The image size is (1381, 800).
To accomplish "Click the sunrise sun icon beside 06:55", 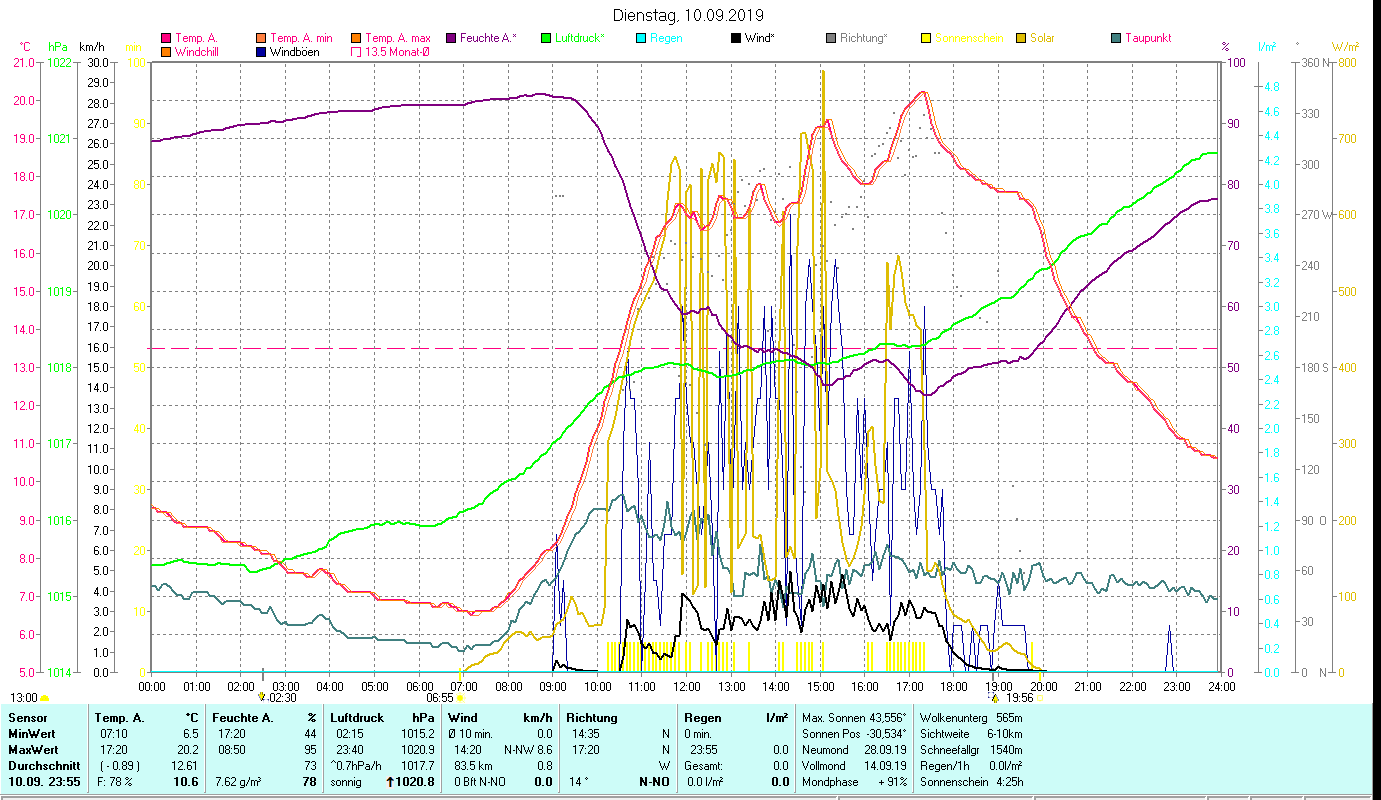I will coord(460,698).
